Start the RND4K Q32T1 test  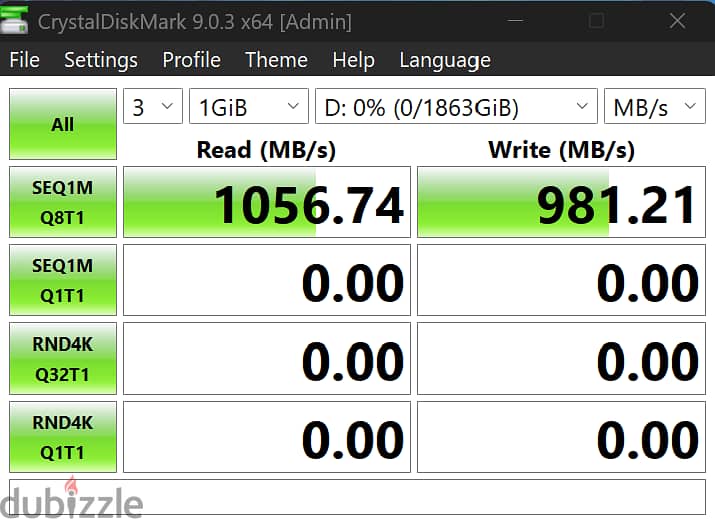click(63, 358)
